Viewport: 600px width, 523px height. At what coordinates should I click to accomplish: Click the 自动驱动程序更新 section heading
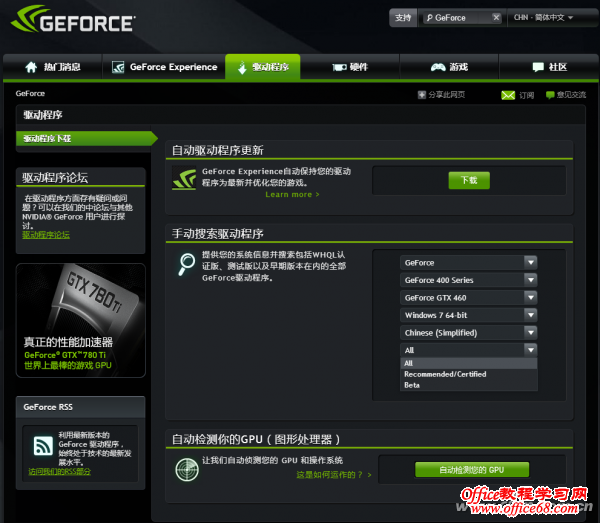click(x=217, y=150)
